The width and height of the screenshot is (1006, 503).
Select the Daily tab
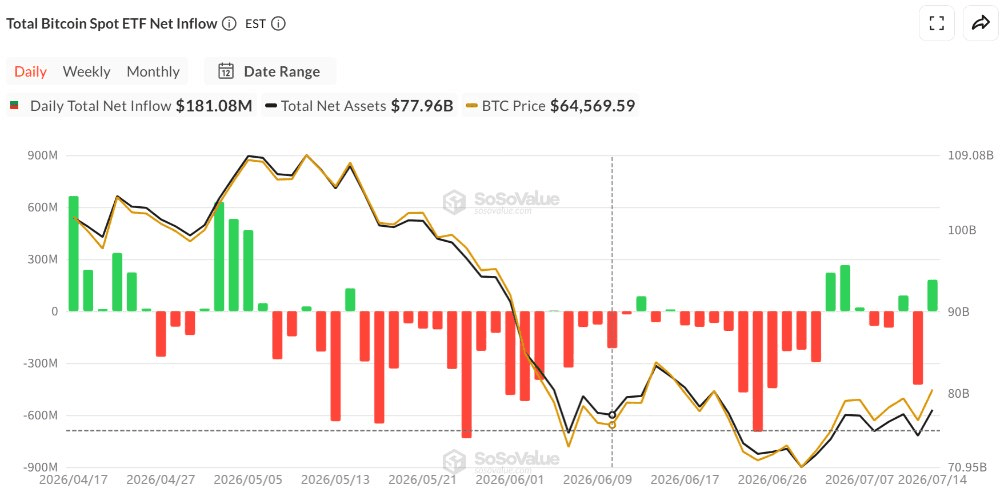[x=30, y=71]
